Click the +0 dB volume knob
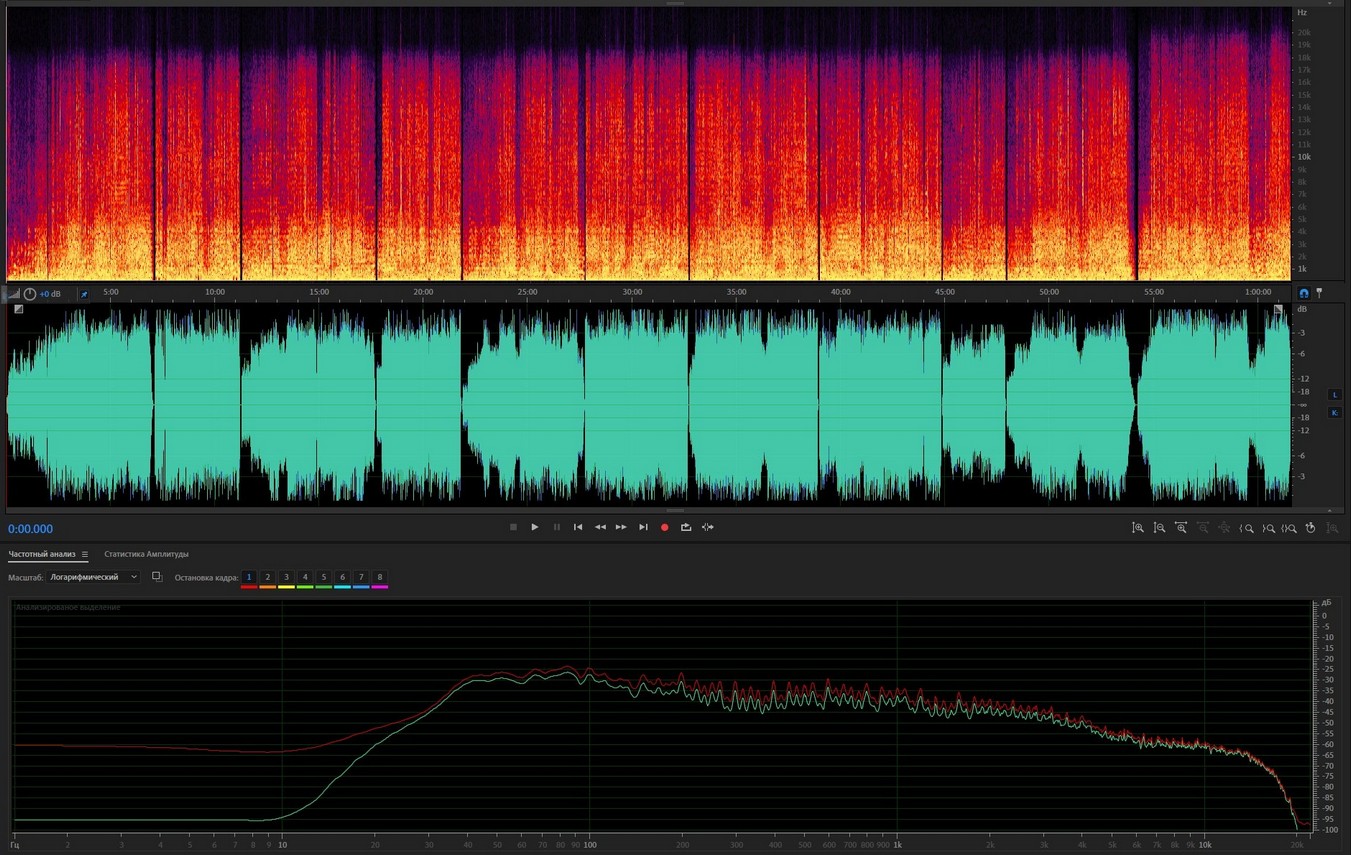The image size is (1351, 855). 30,294
